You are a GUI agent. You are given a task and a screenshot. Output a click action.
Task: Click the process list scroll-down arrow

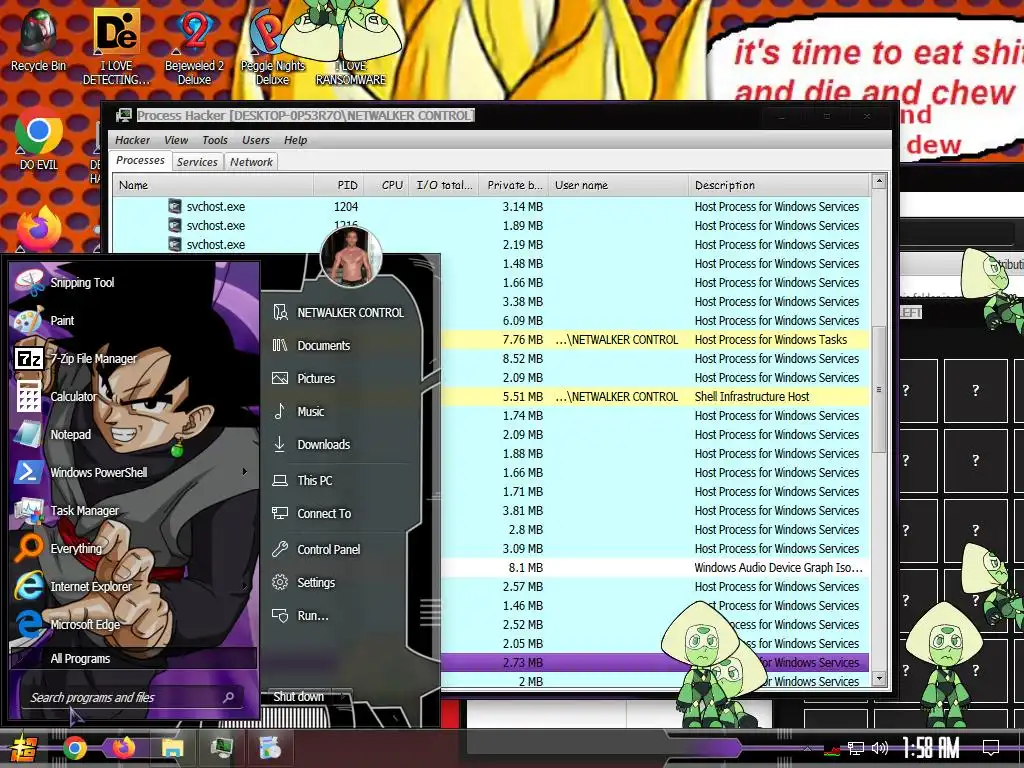coord(879,678)
